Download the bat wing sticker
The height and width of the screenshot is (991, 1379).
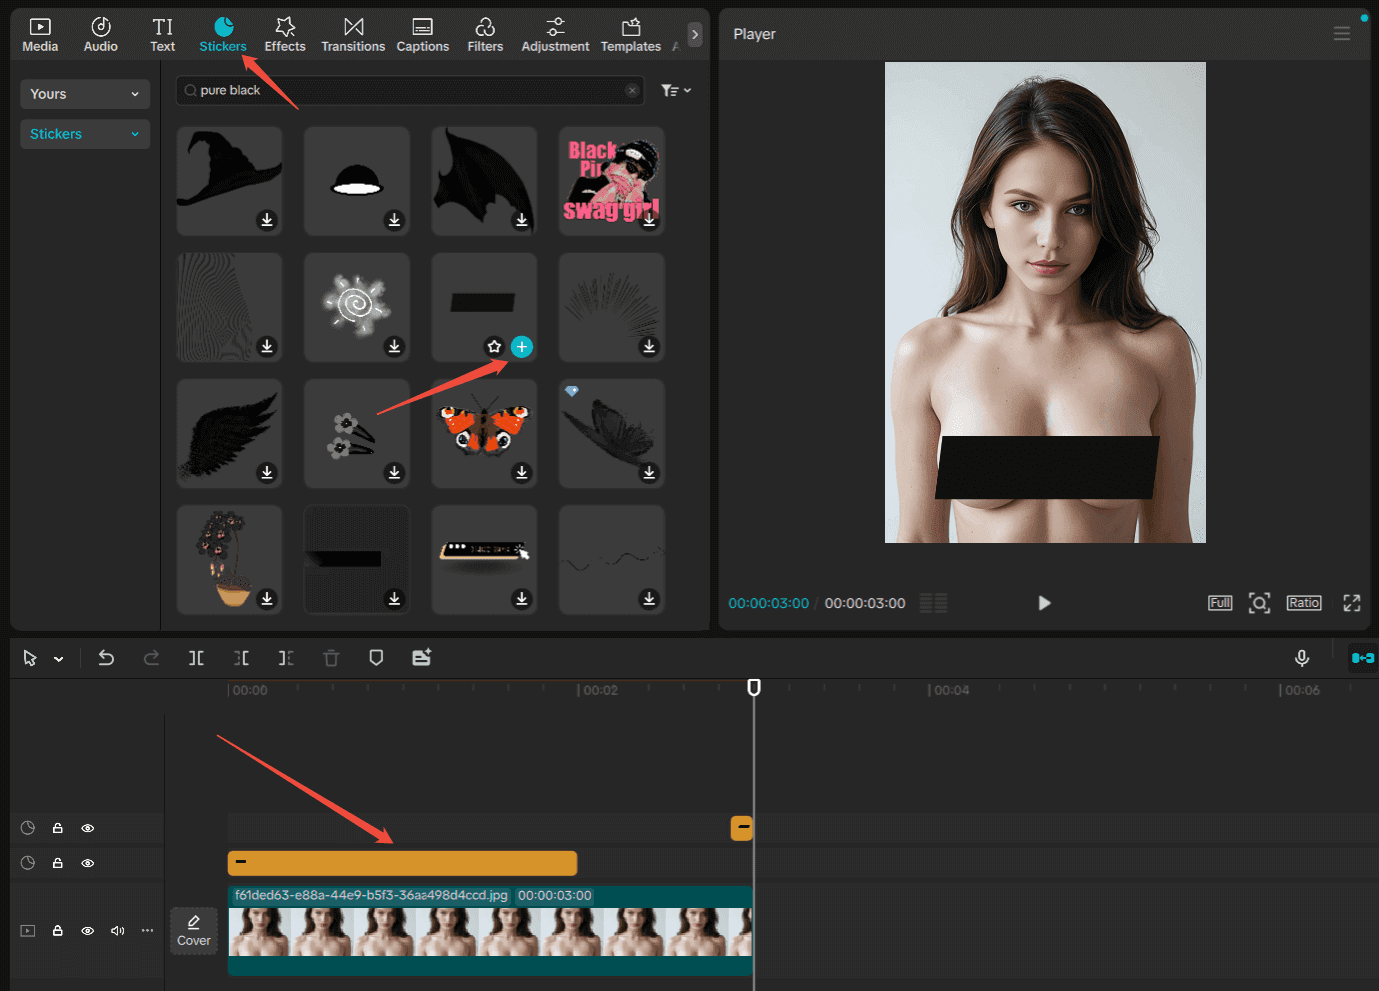[x=522, y=220]
